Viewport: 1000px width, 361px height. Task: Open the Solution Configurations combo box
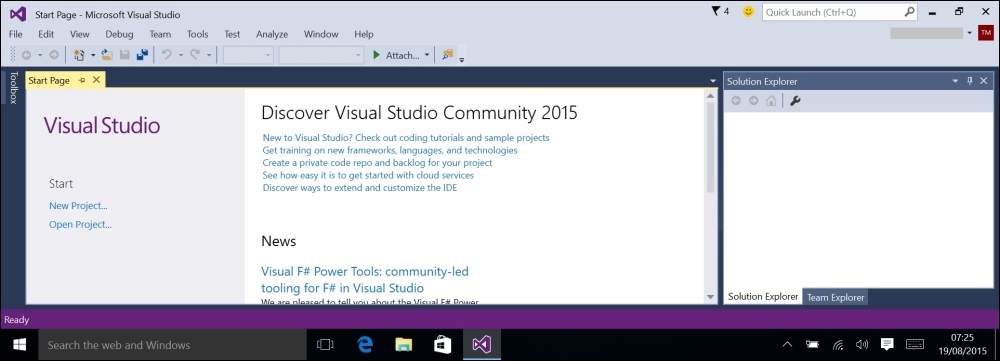pos(249,55)
